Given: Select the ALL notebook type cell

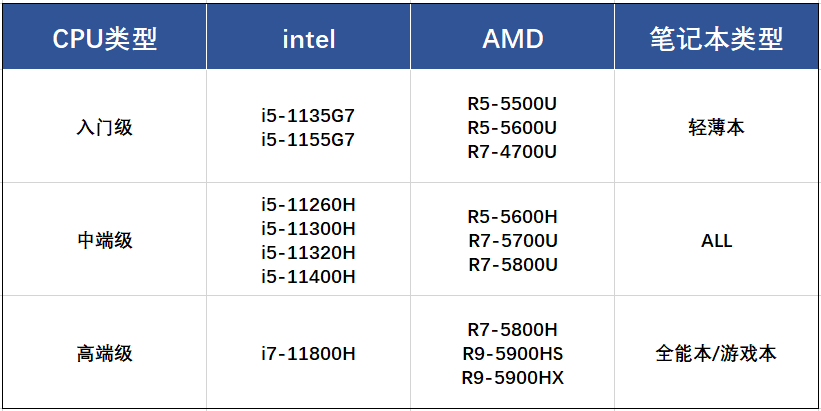Looking at the screenshot, I should [716, 241].
